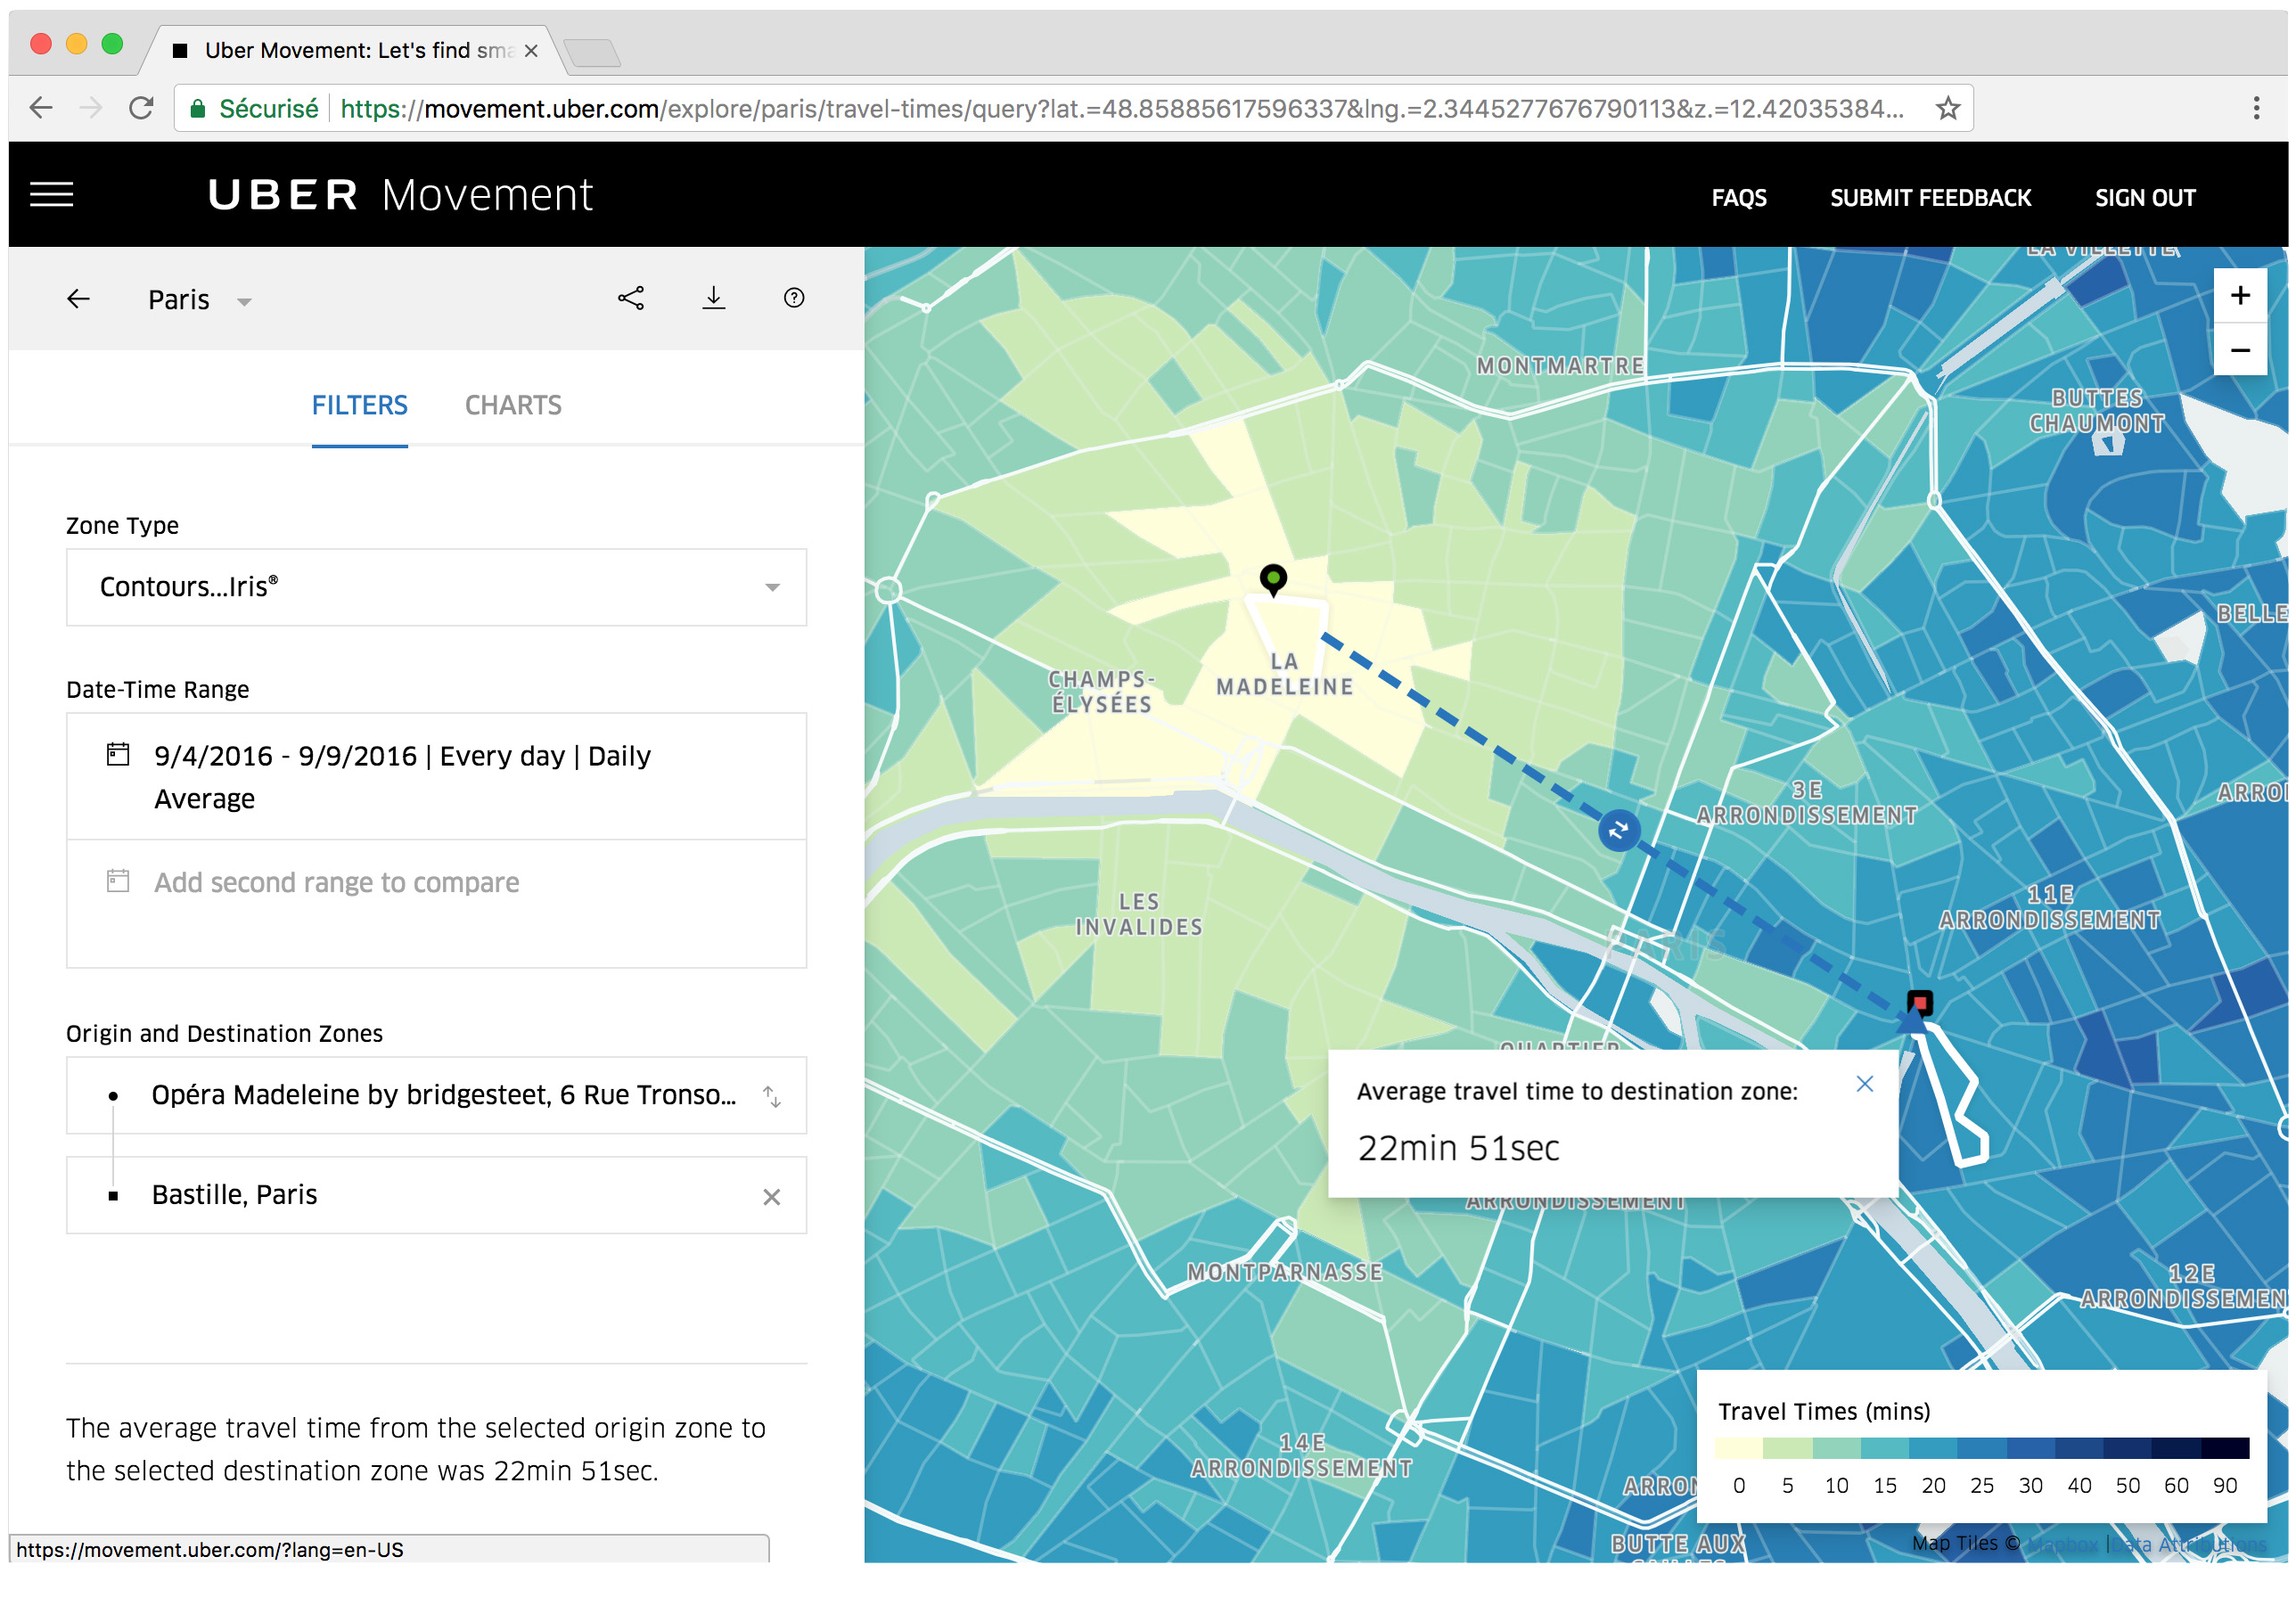Viewport: 2296px width, 1606px height.
Task: Expand the Zone Type Contours...Iris dropdown
Action: (x=436, y=587)
